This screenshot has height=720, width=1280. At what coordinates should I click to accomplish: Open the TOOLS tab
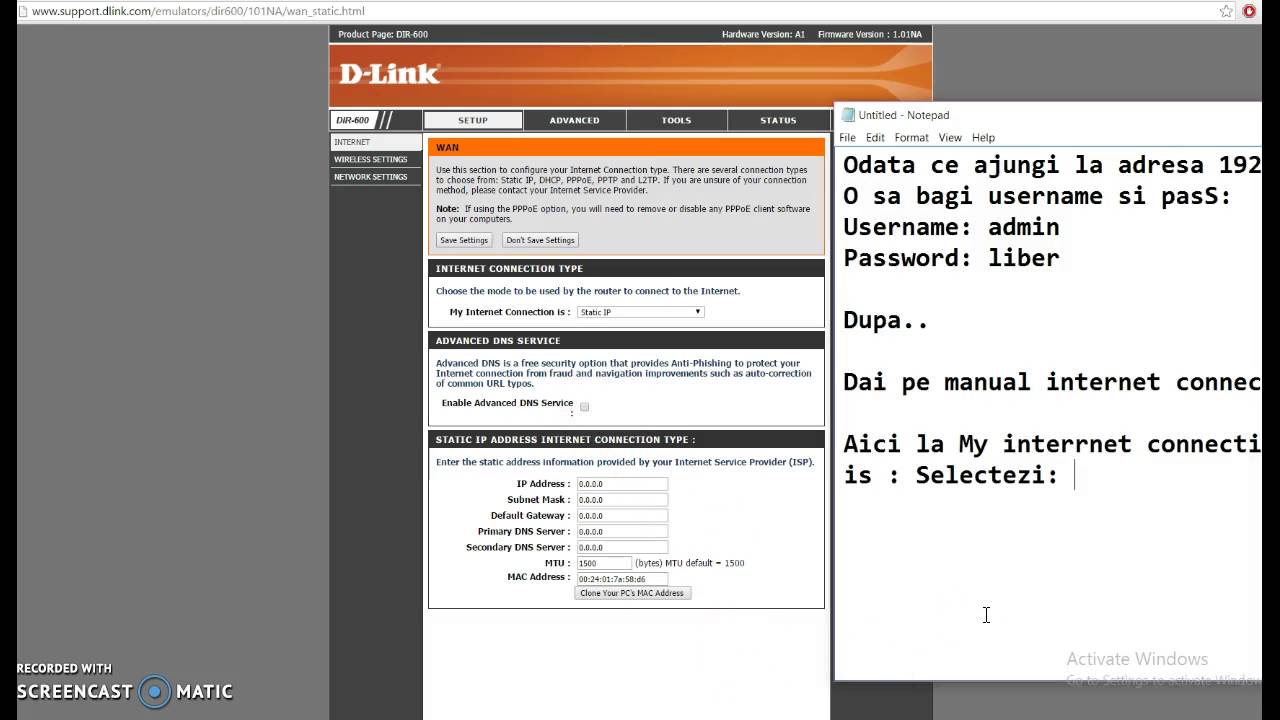tap(677, 120)
